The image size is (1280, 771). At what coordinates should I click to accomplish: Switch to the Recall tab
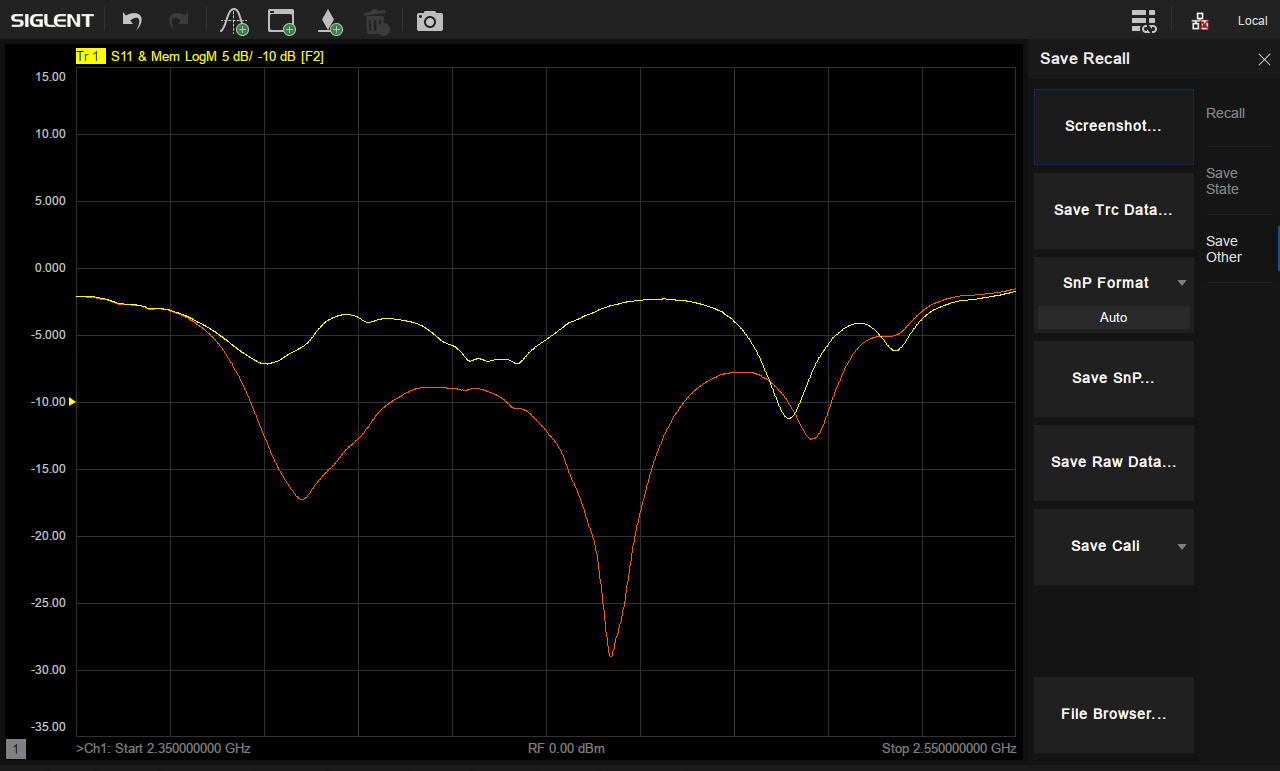point(1225,113)
